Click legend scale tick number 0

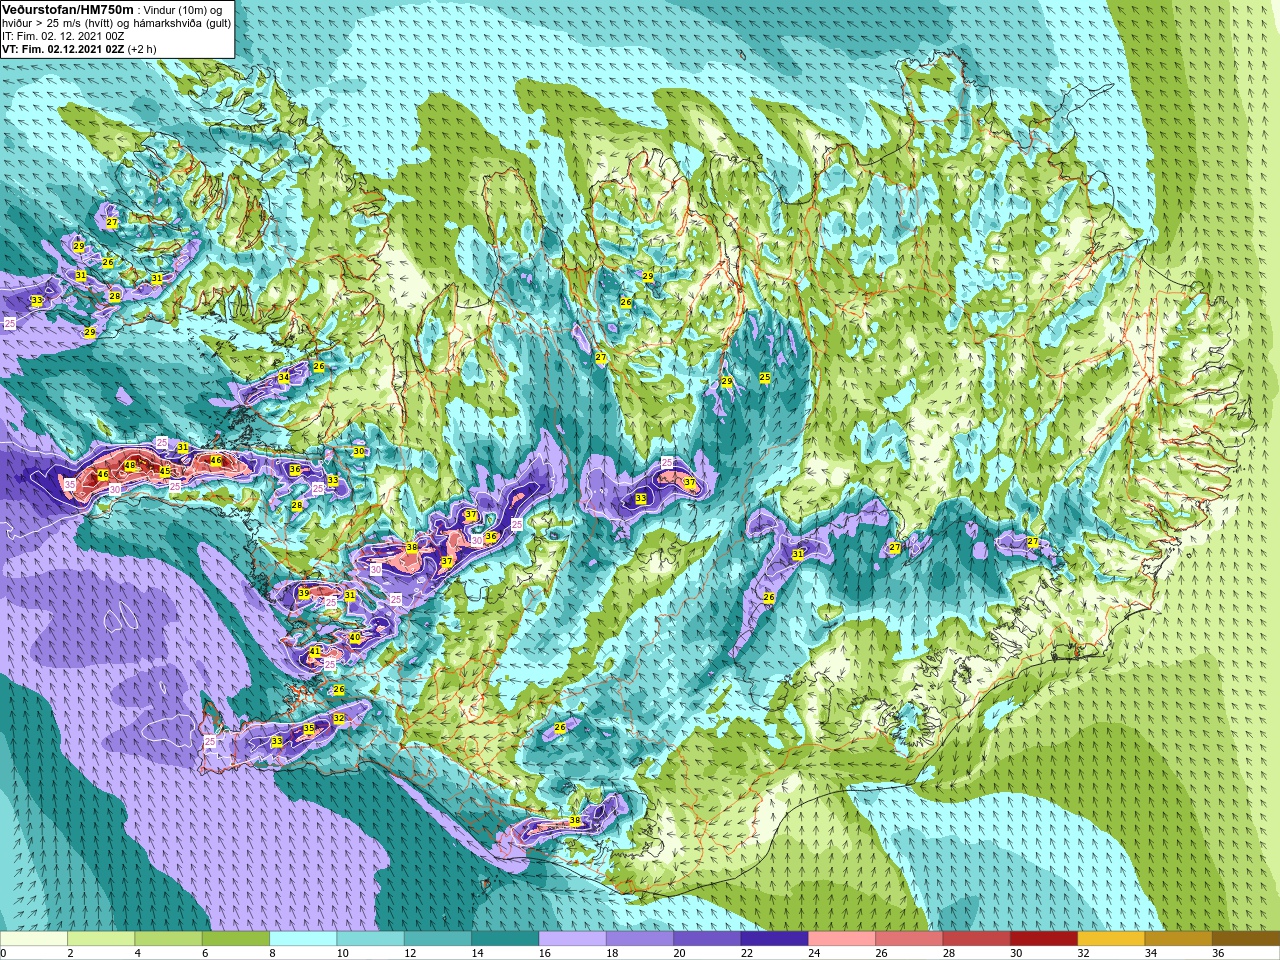(x=4, y=953)
